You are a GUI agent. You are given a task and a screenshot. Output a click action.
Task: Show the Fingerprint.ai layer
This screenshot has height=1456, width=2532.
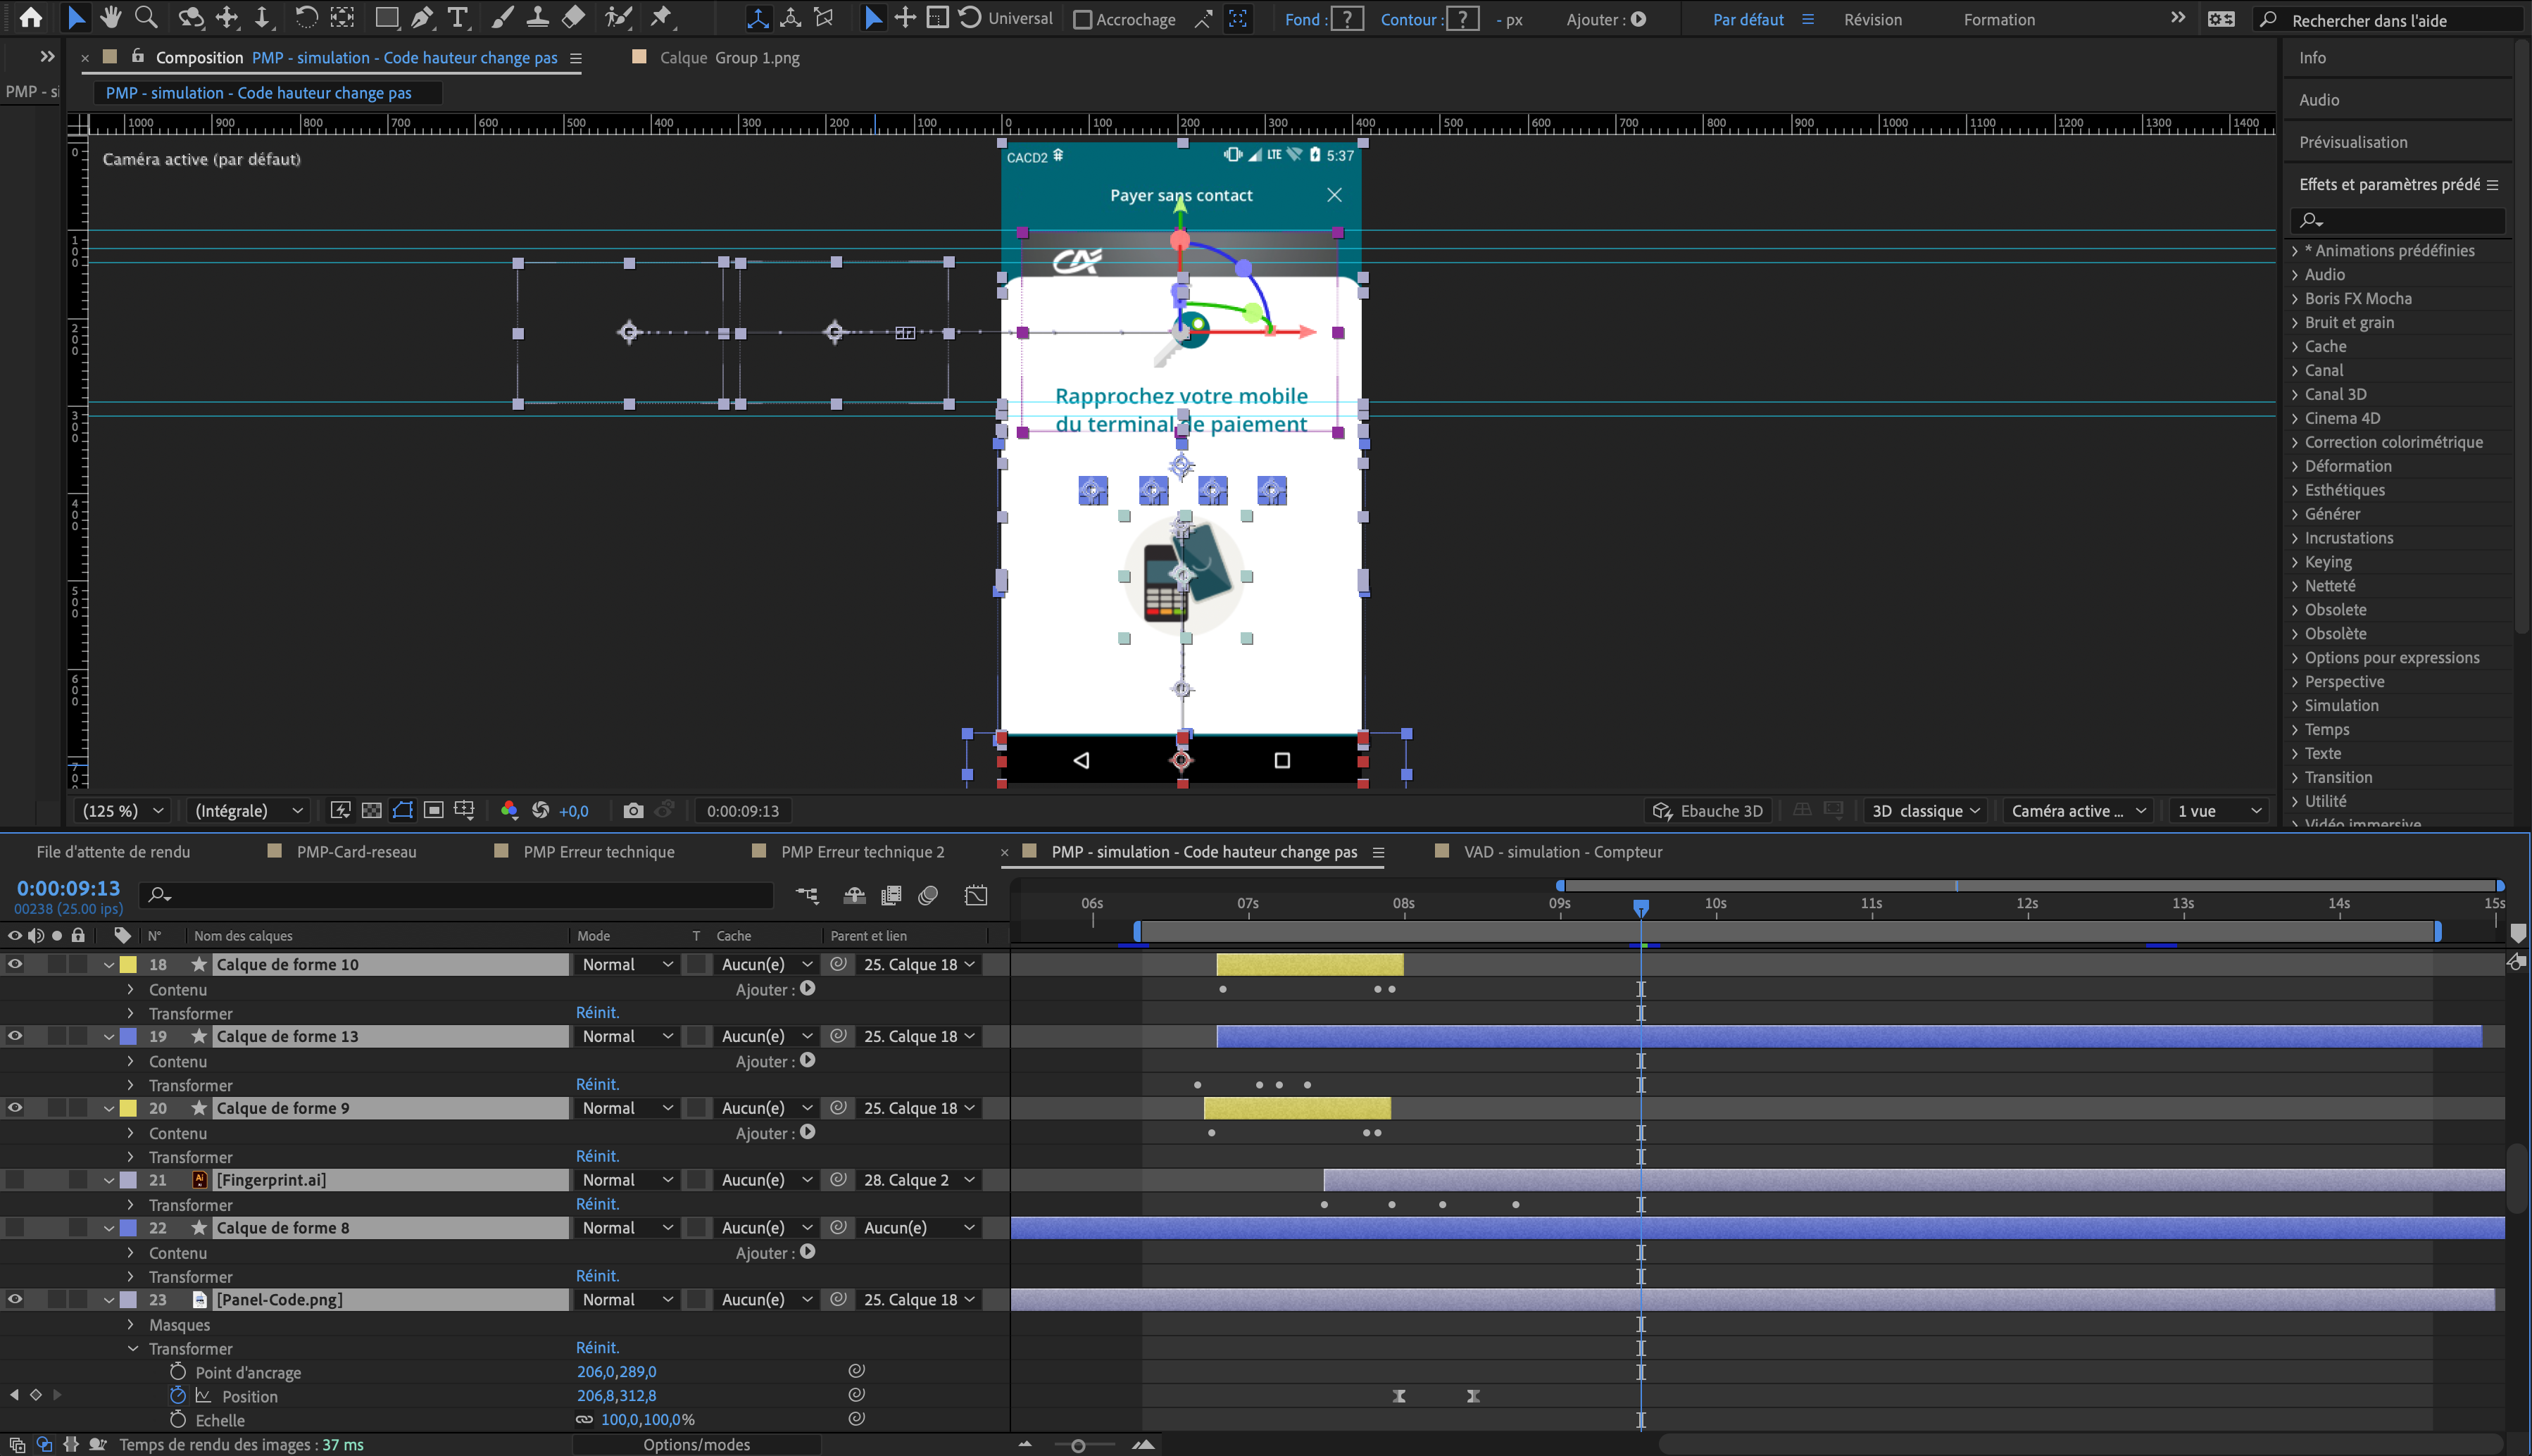[x=15, y=1180]
